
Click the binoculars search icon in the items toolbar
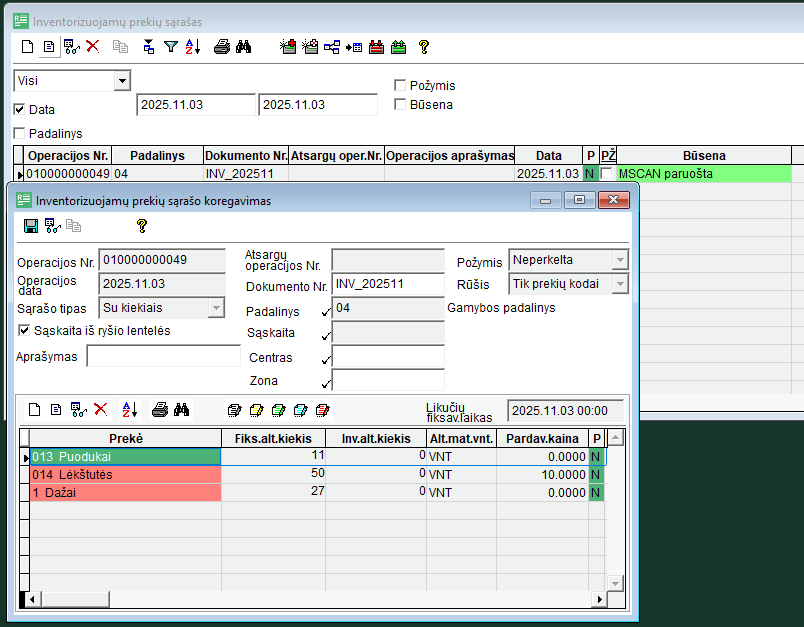(181, 410)
